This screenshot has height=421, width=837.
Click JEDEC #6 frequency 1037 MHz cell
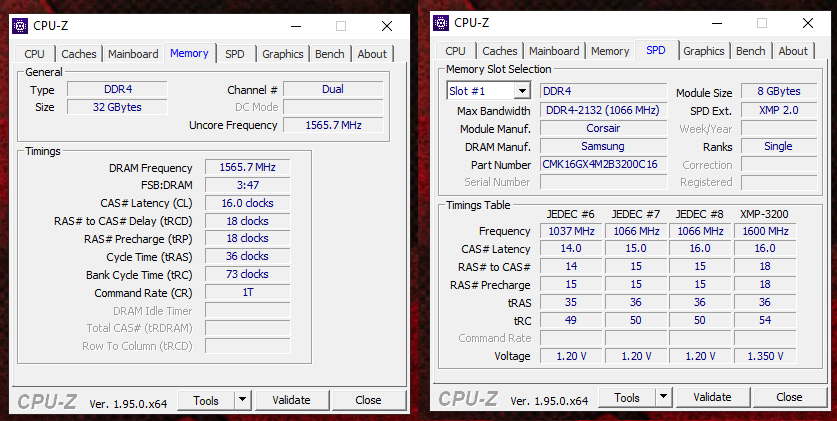point(571,231)
